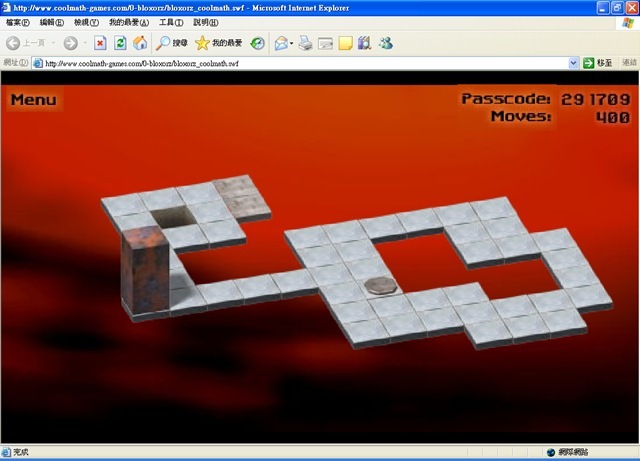Stop page loading with the red X icon

click(x=100, y=43)
